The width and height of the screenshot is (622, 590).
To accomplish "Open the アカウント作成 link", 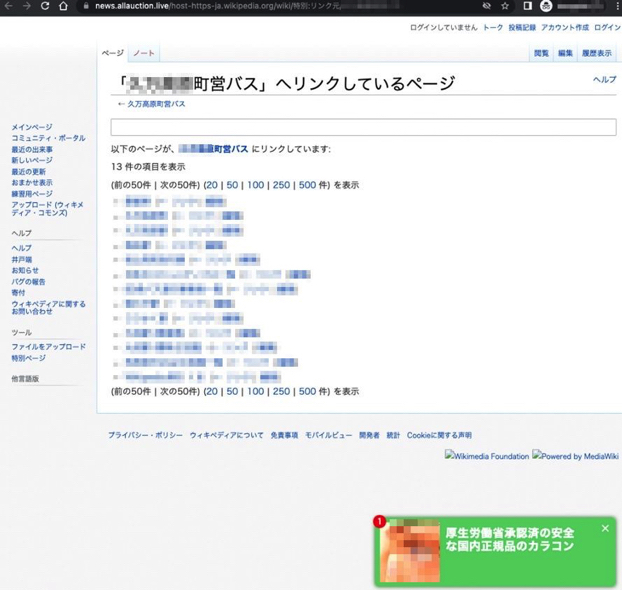I will coord(564,28).
